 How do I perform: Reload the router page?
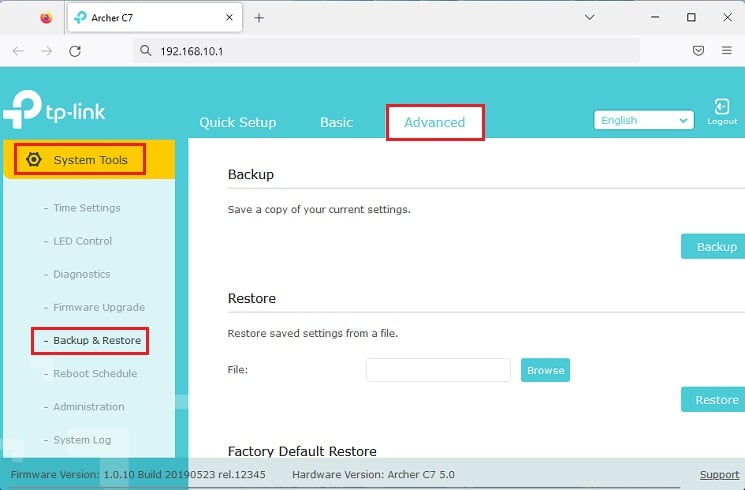point(75,51)
